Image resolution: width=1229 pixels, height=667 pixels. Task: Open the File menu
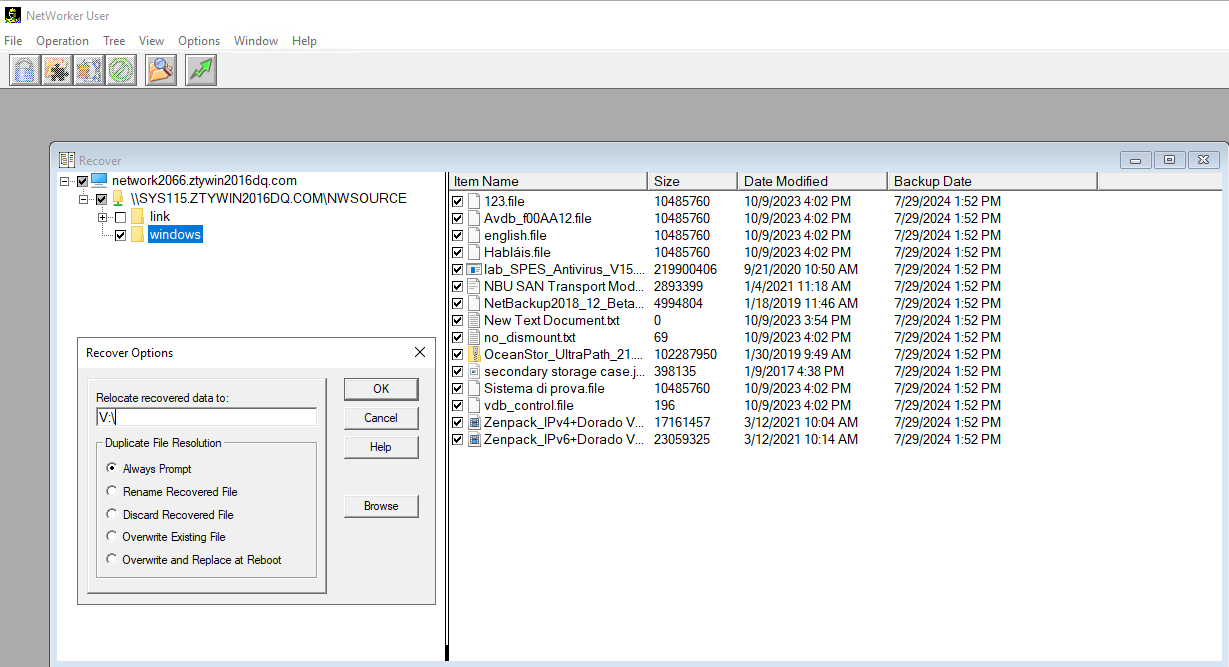coord(13,41)
